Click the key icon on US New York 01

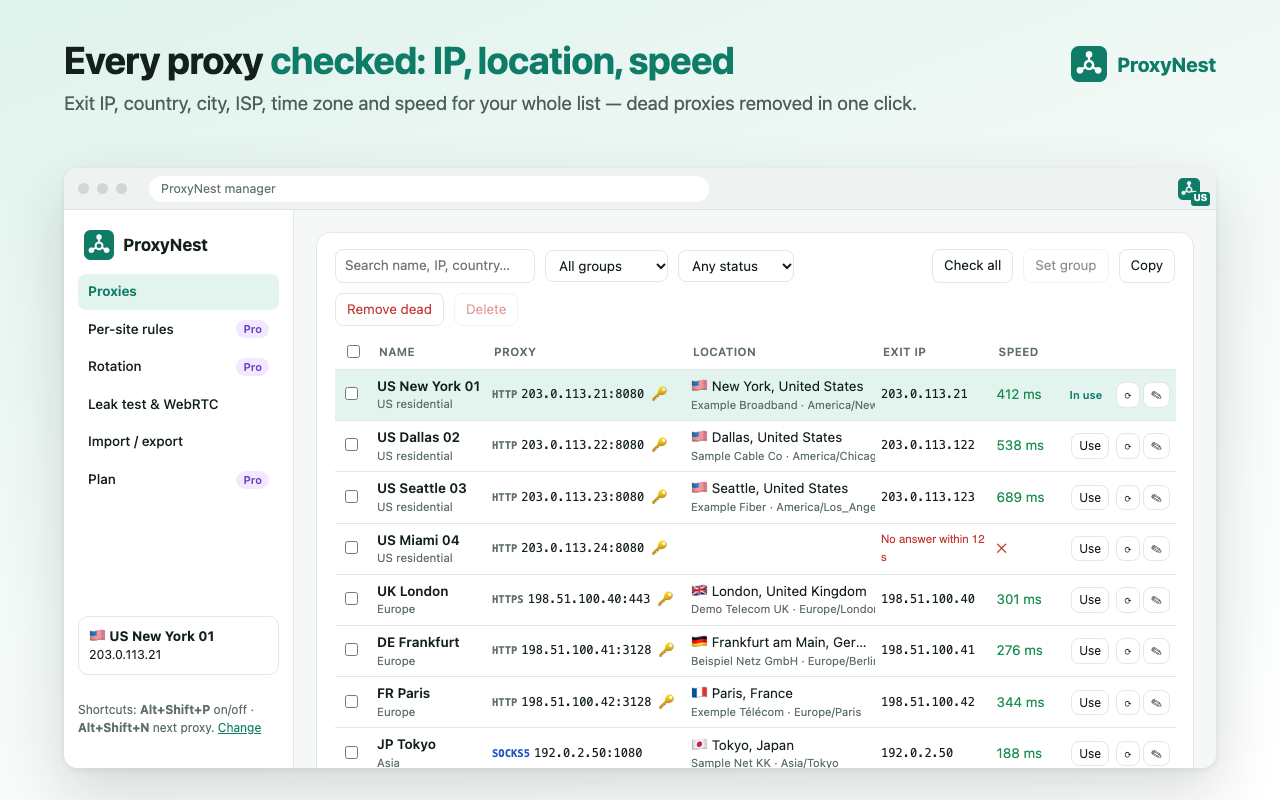(659, 394)
